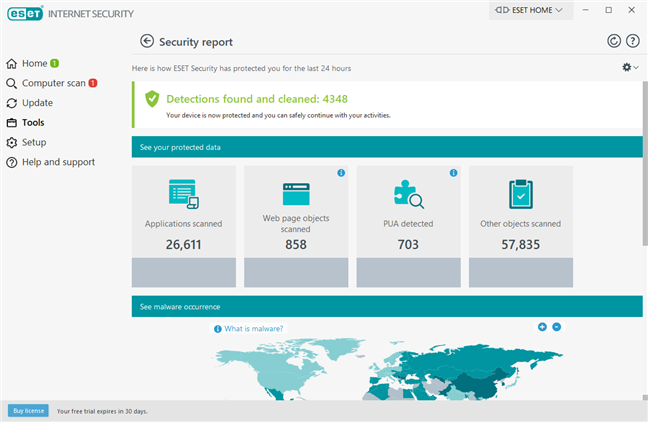Click the ESET logo
The image size is (648, 422).
click(x=25, y=14)
